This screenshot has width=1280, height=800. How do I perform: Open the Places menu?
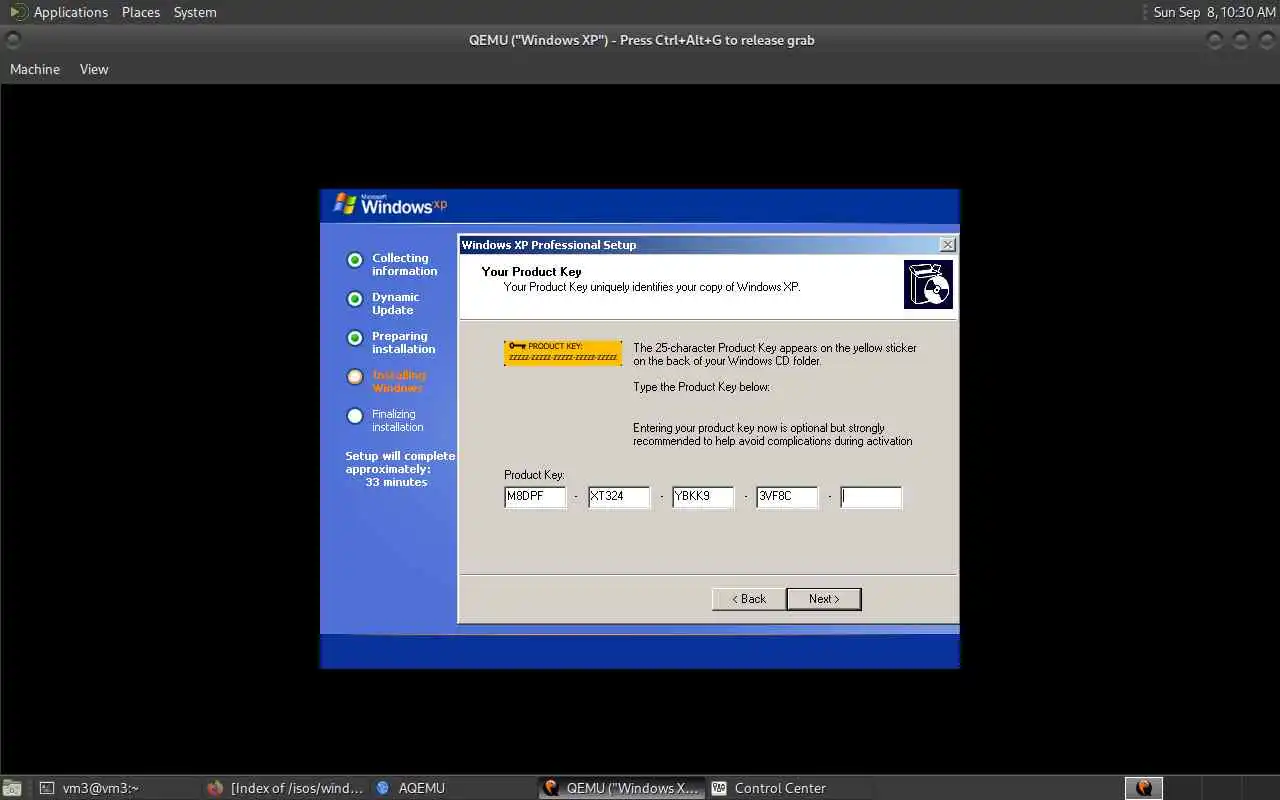pyautogui.click(x=141, y=12)
